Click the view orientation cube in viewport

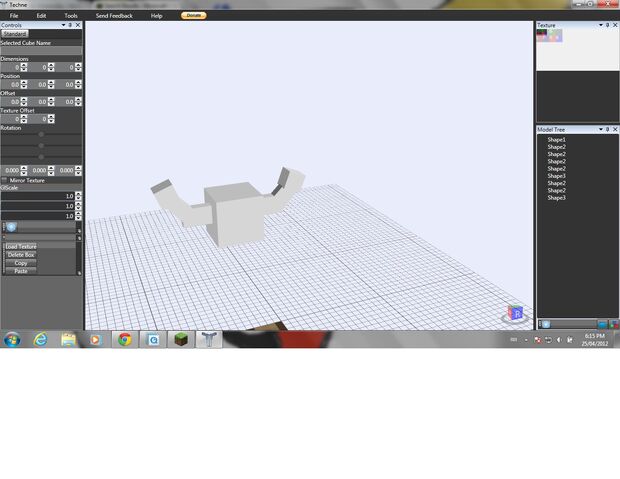click(x=515, y=313)
